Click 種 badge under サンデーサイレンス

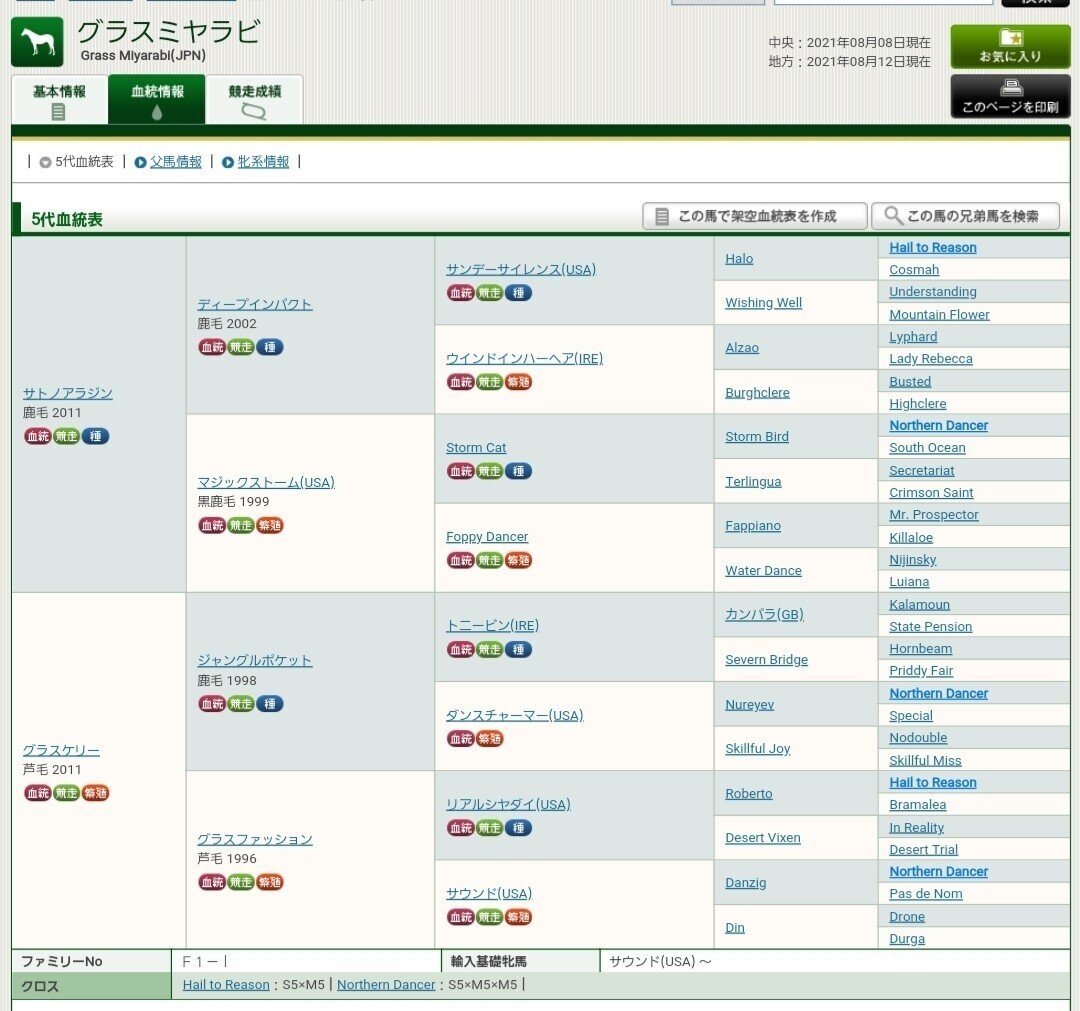point(518,293)
